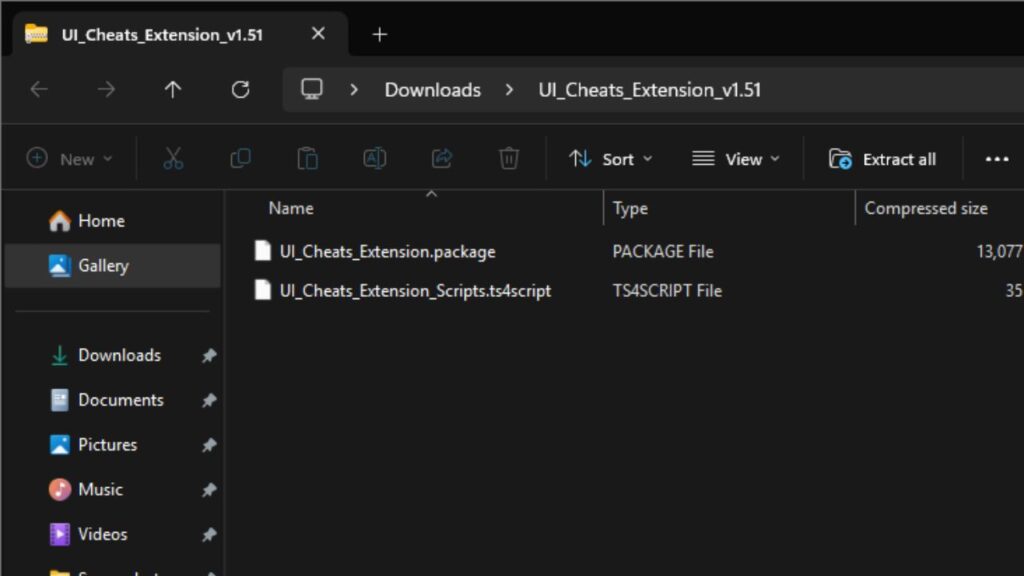Image resolution: width=1024 pixels, height=576 pixels.
Task: Switch to the UI_Cheats_Extension_v1.51 tab
Action: click(x=160, y=33)
